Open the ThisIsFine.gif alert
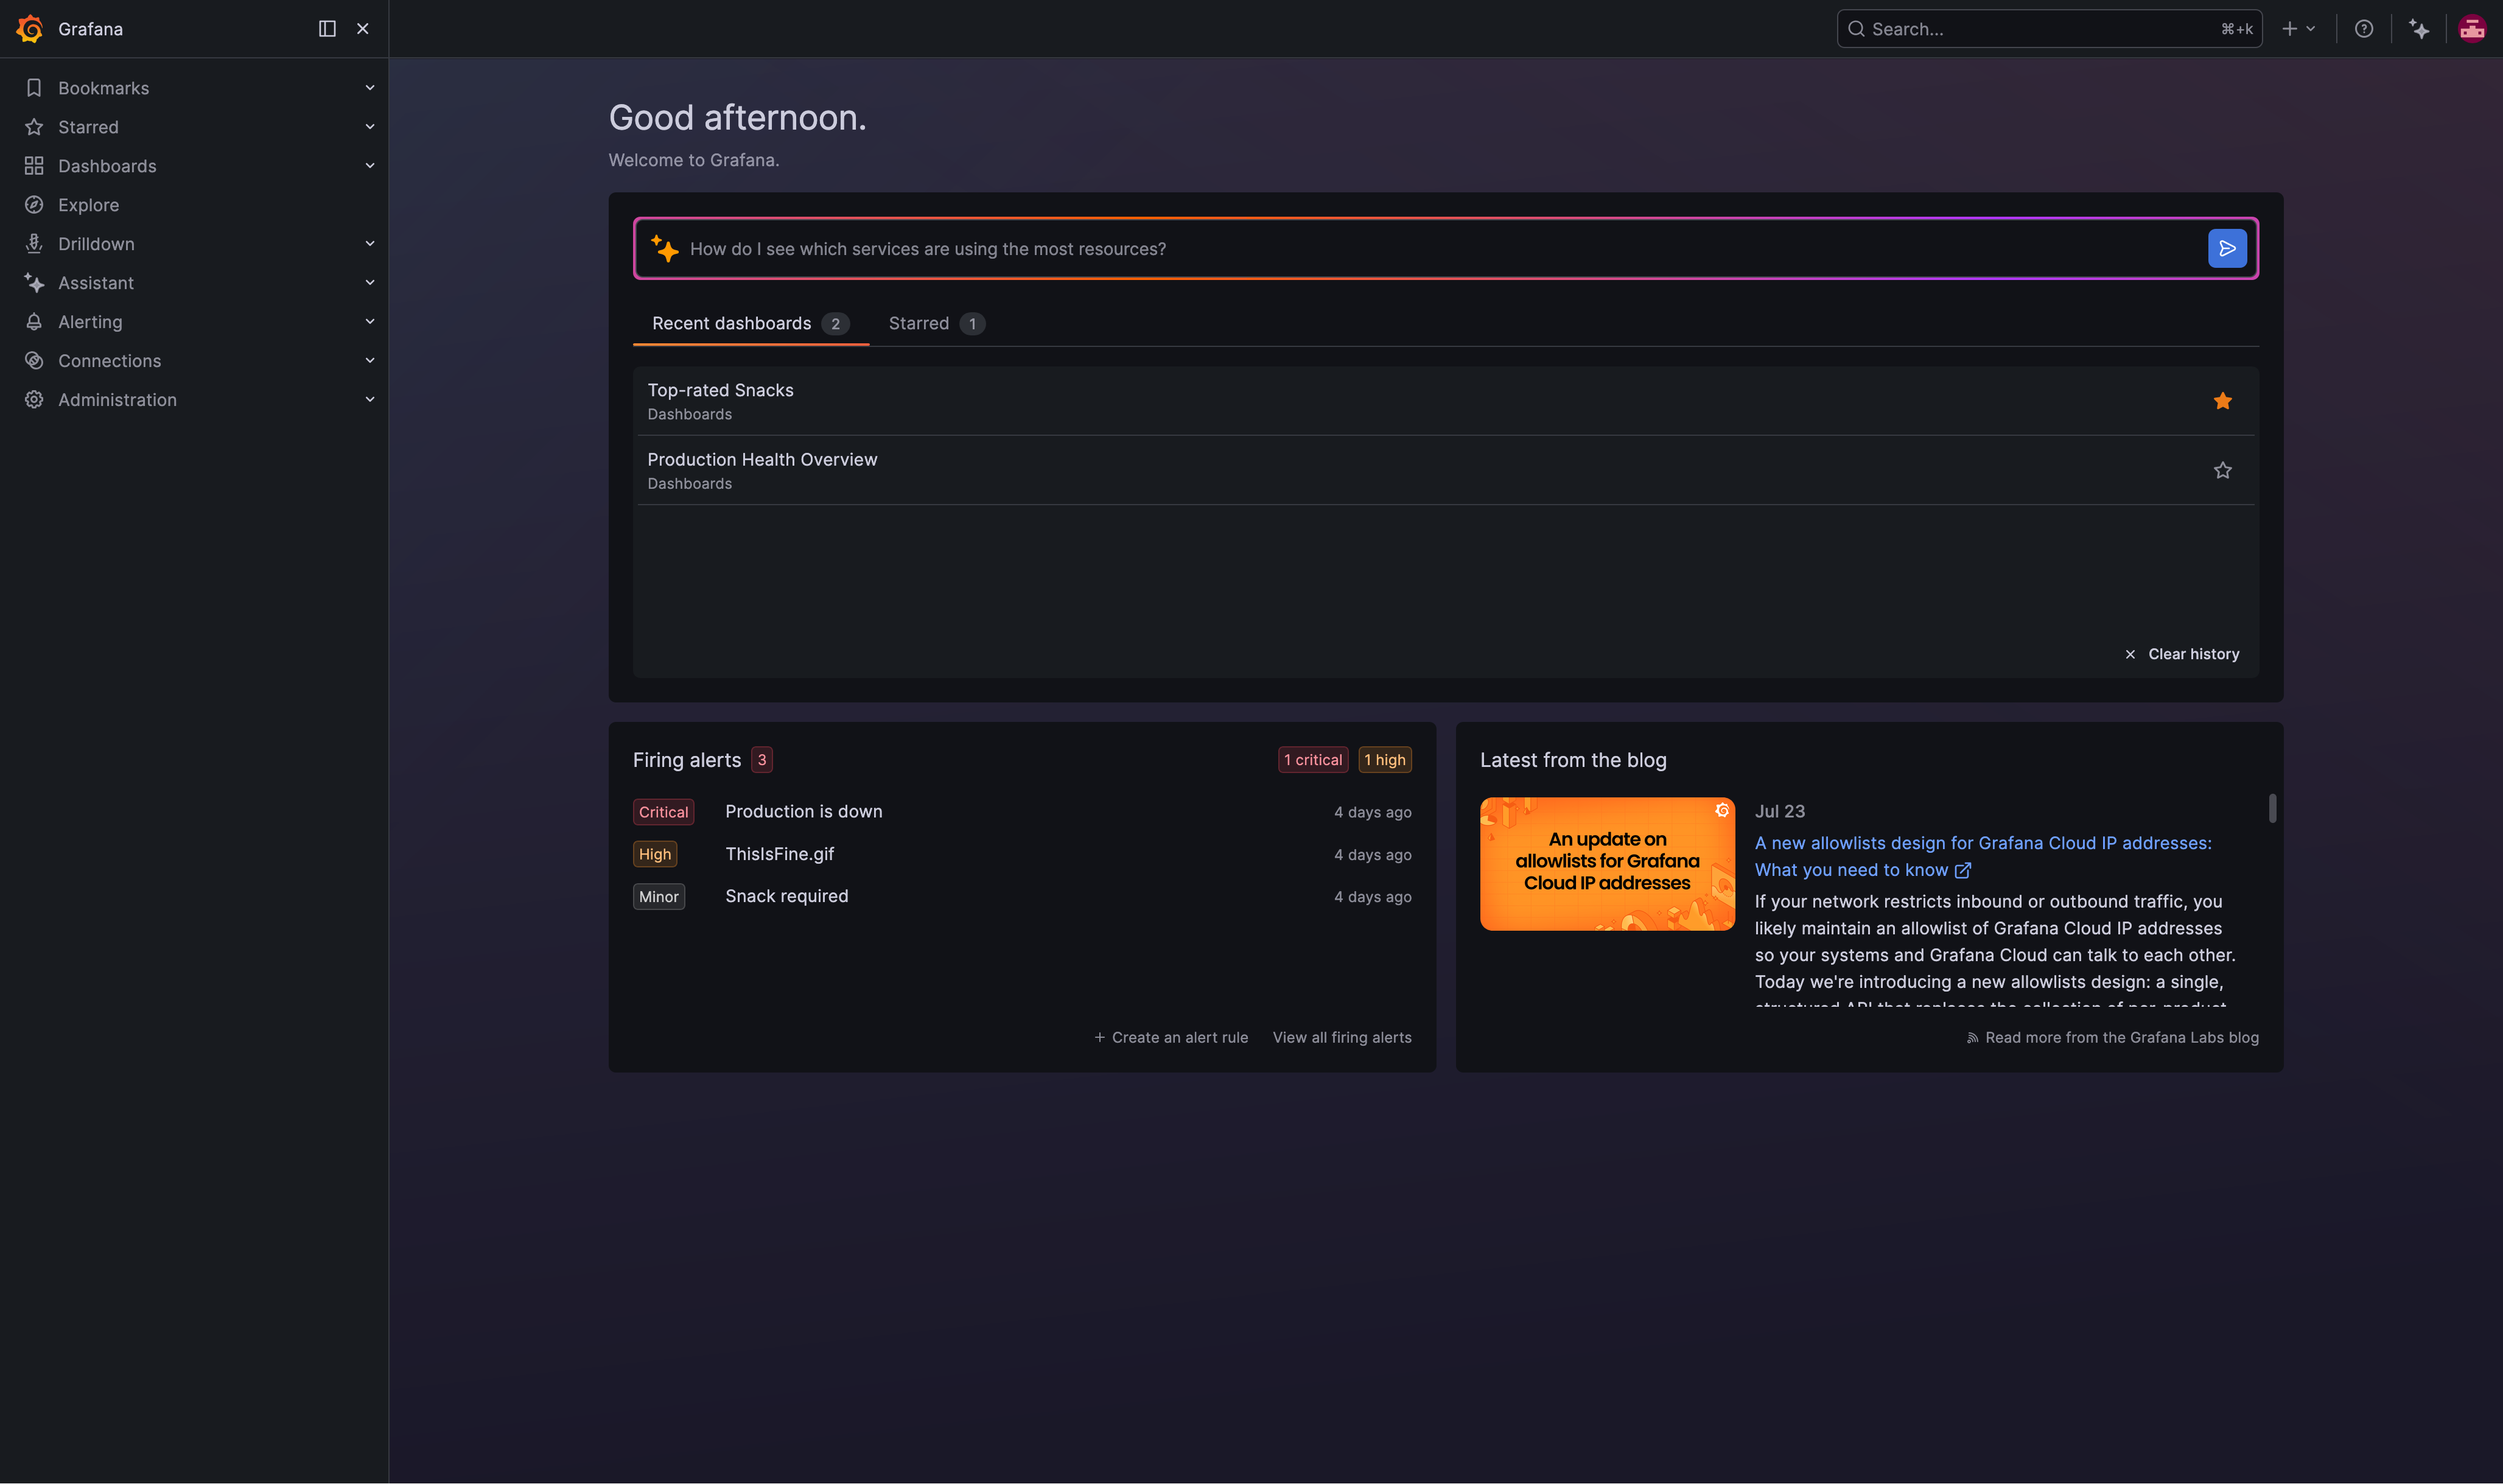2503x1484 pixels. click(779, 854)
